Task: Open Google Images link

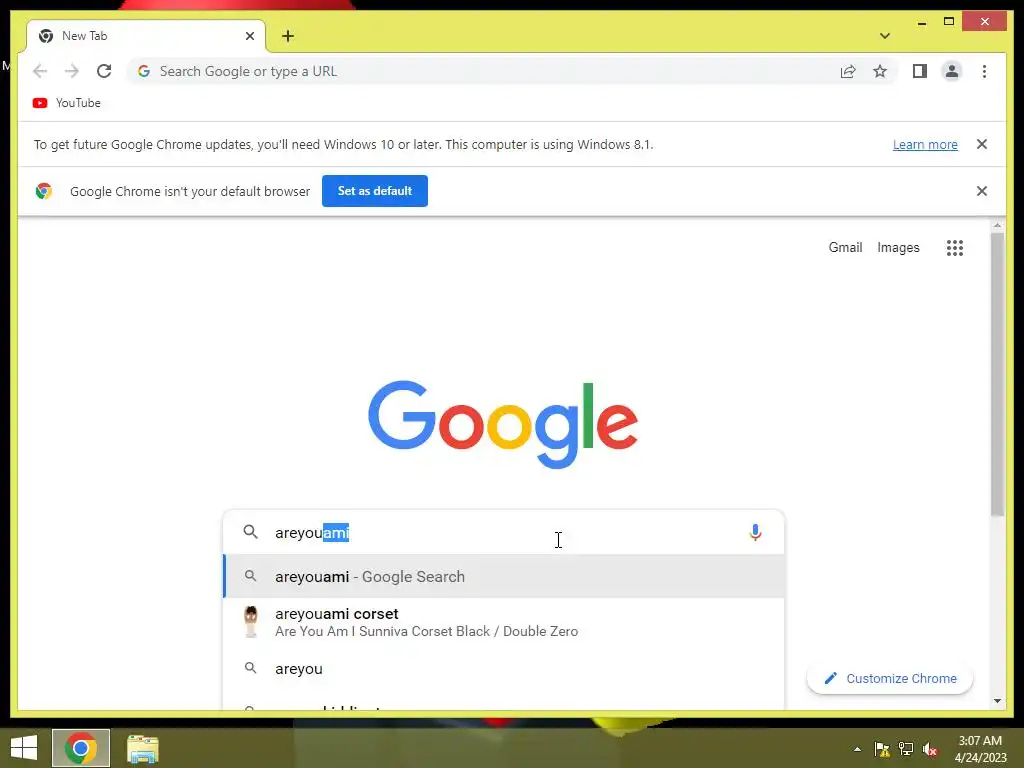Action: point(898,248)
